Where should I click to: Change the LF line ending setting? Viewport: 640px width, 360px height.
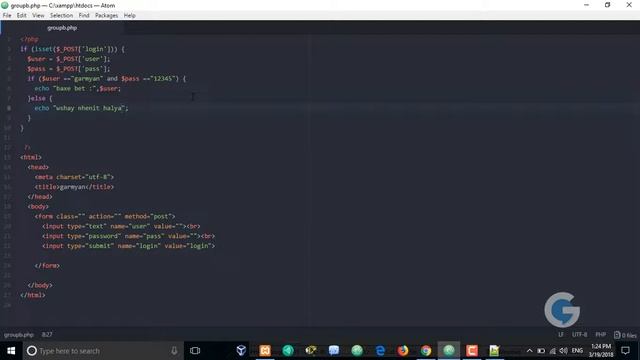click(x=561, y=335)
